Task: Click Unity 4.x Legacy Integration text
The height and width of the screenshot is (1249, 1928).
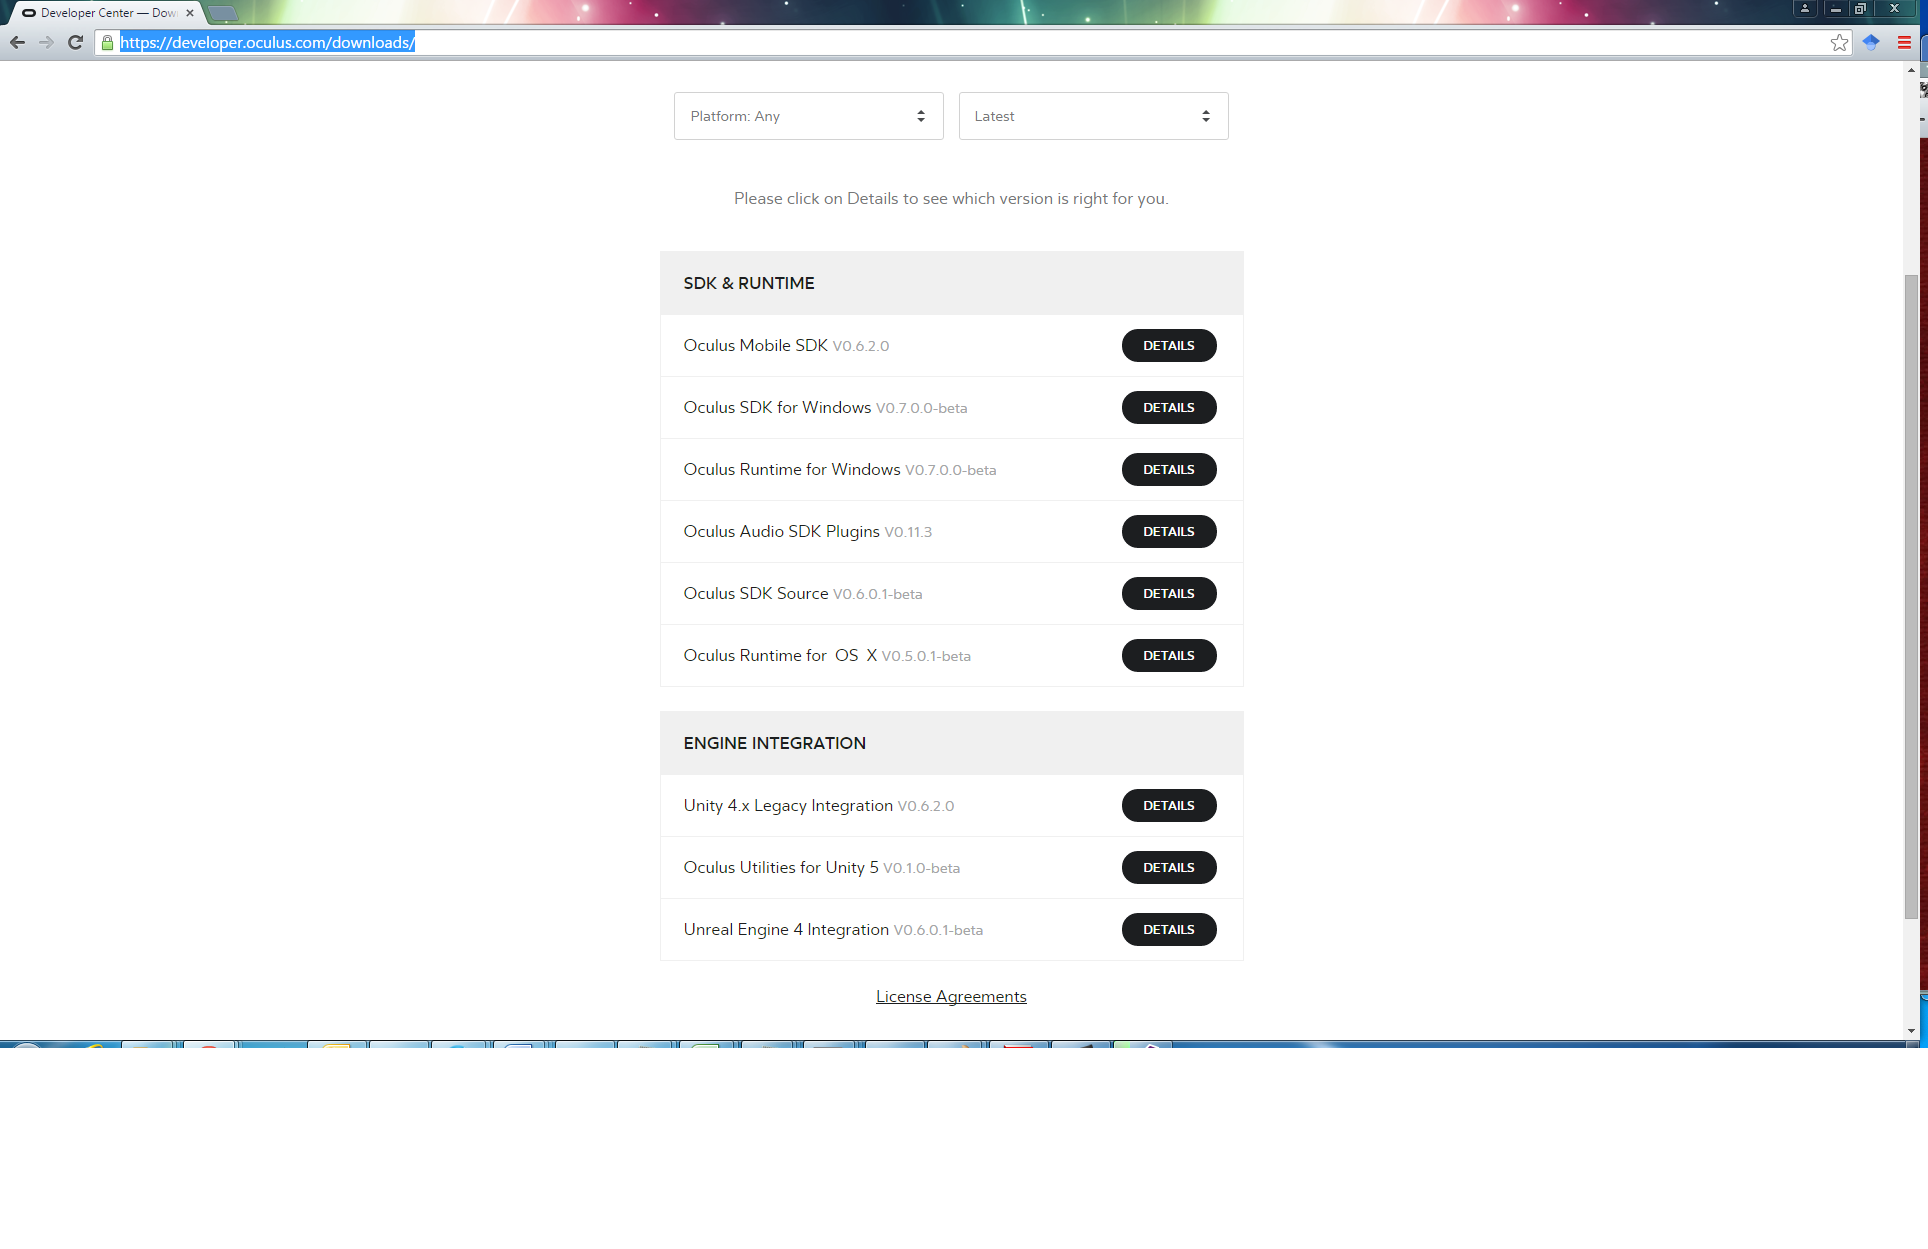Action: (788, 805)
